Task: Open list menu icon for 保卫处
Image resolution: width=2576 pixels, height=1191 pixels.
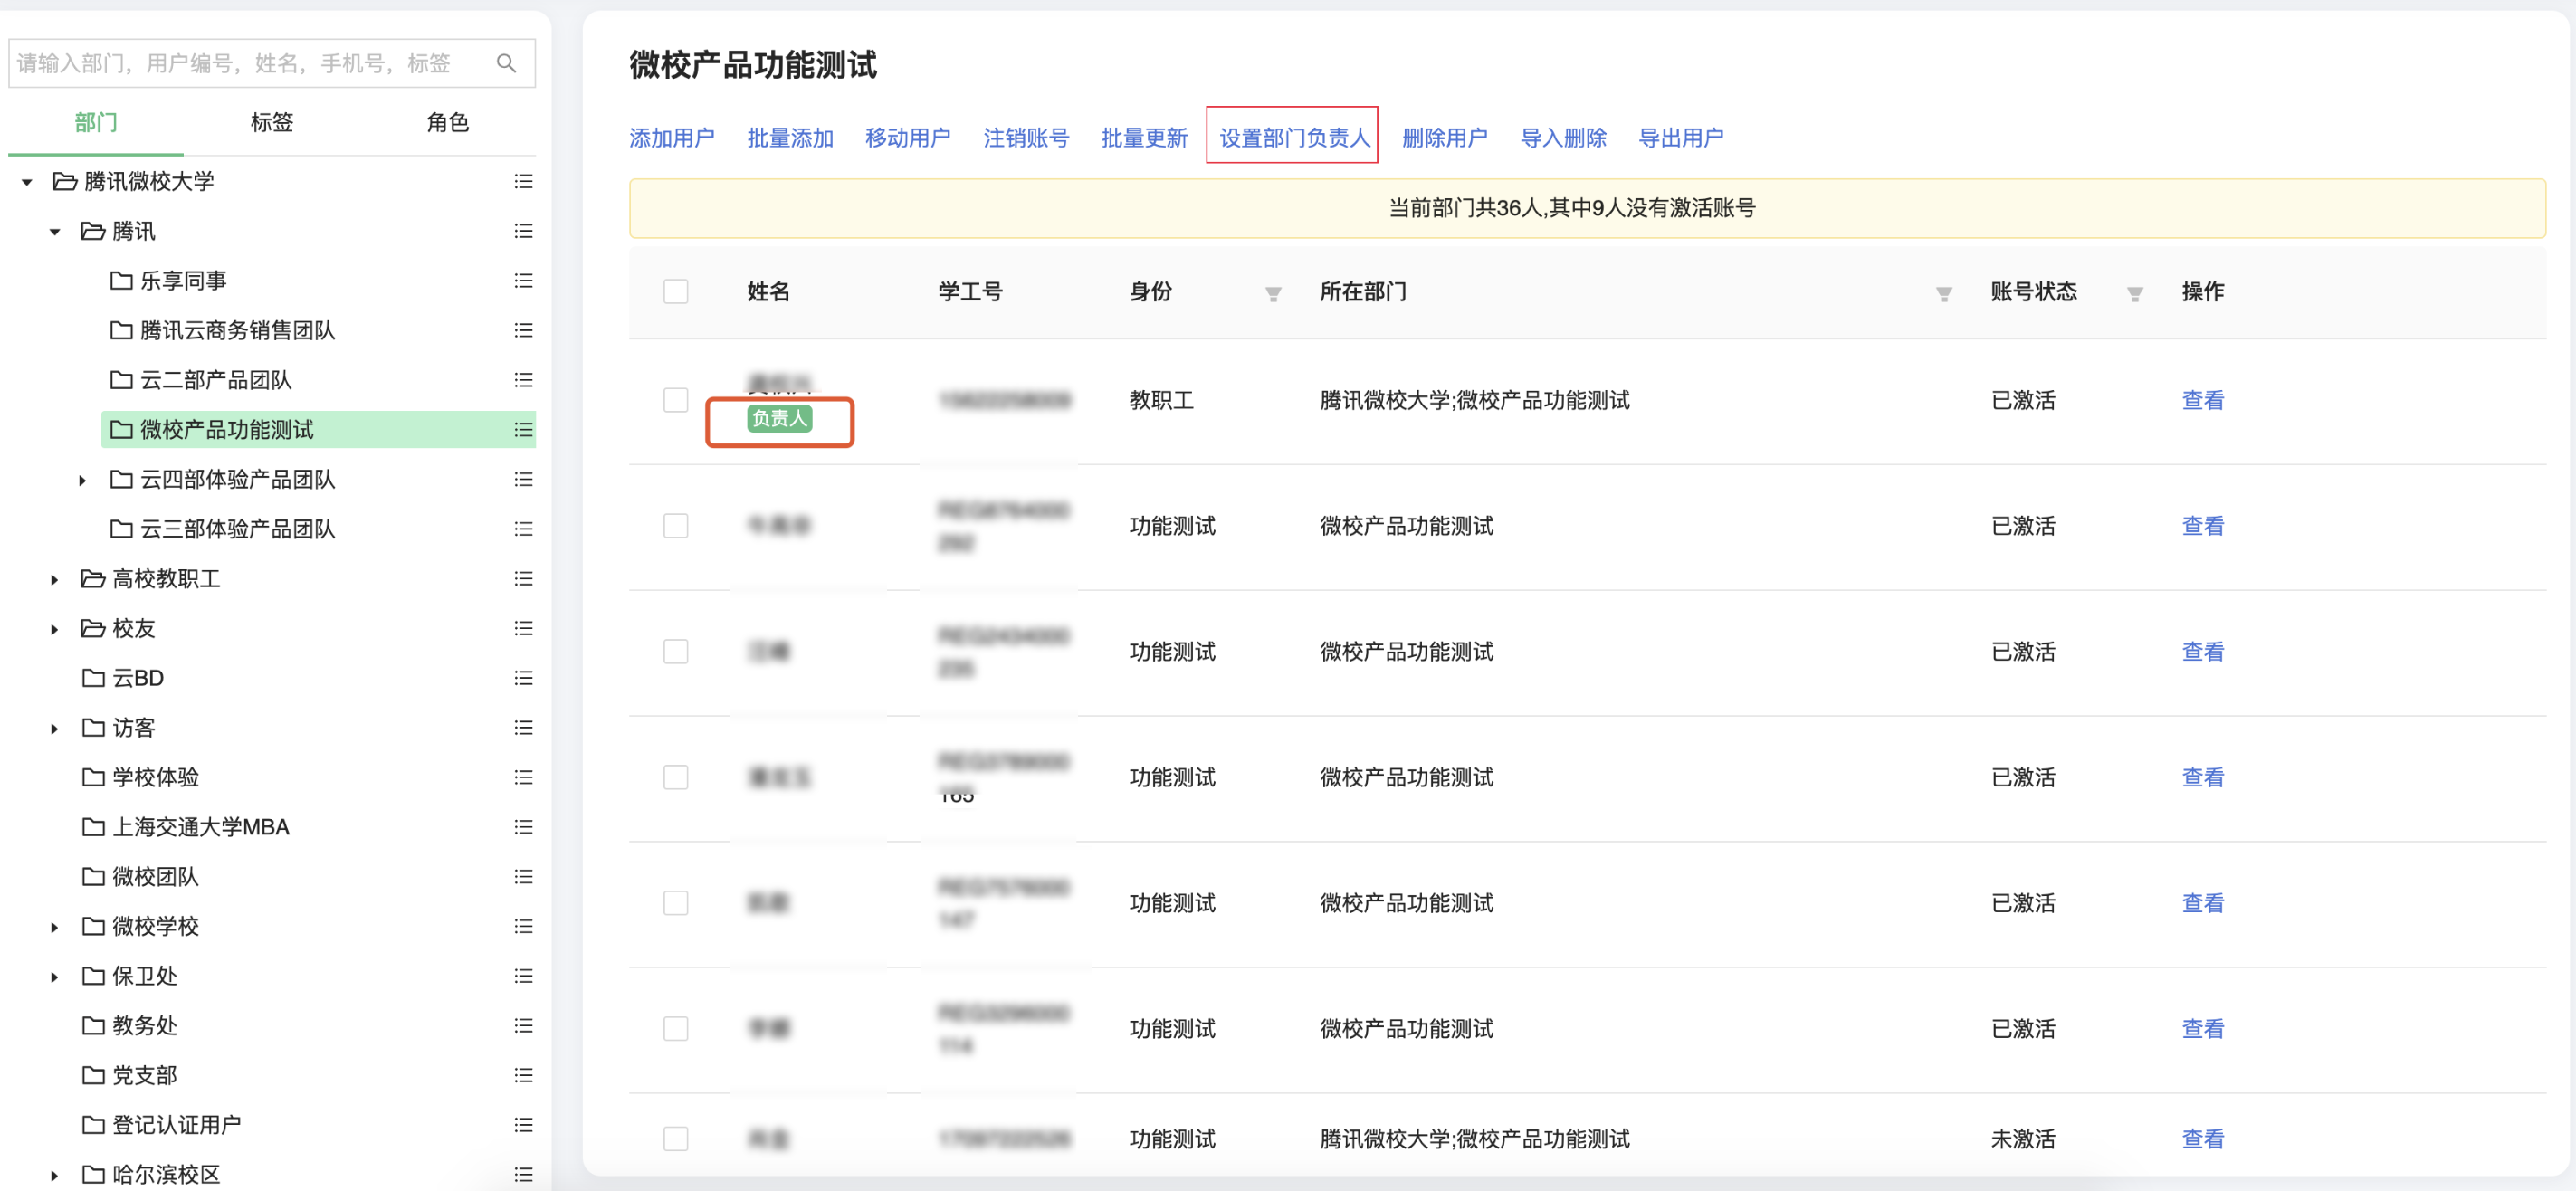Action: pyautogui.click(x=523, y=976)
